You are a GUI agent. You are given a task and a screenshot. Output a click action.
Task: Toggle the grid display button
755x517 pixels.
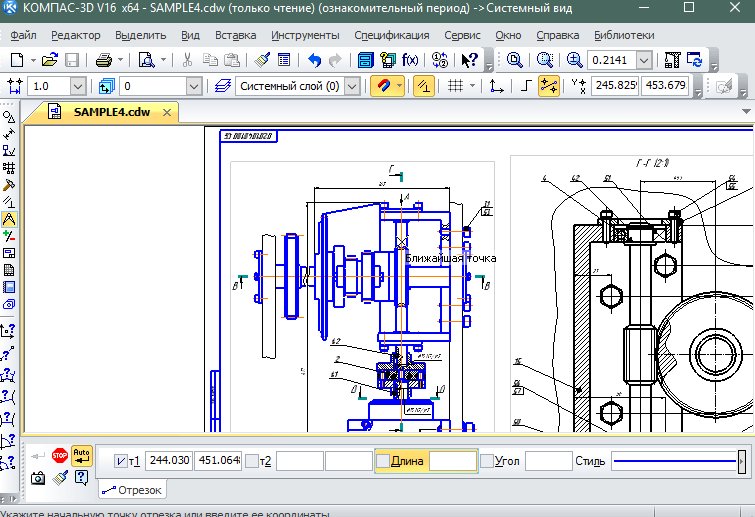pos(455,86)
